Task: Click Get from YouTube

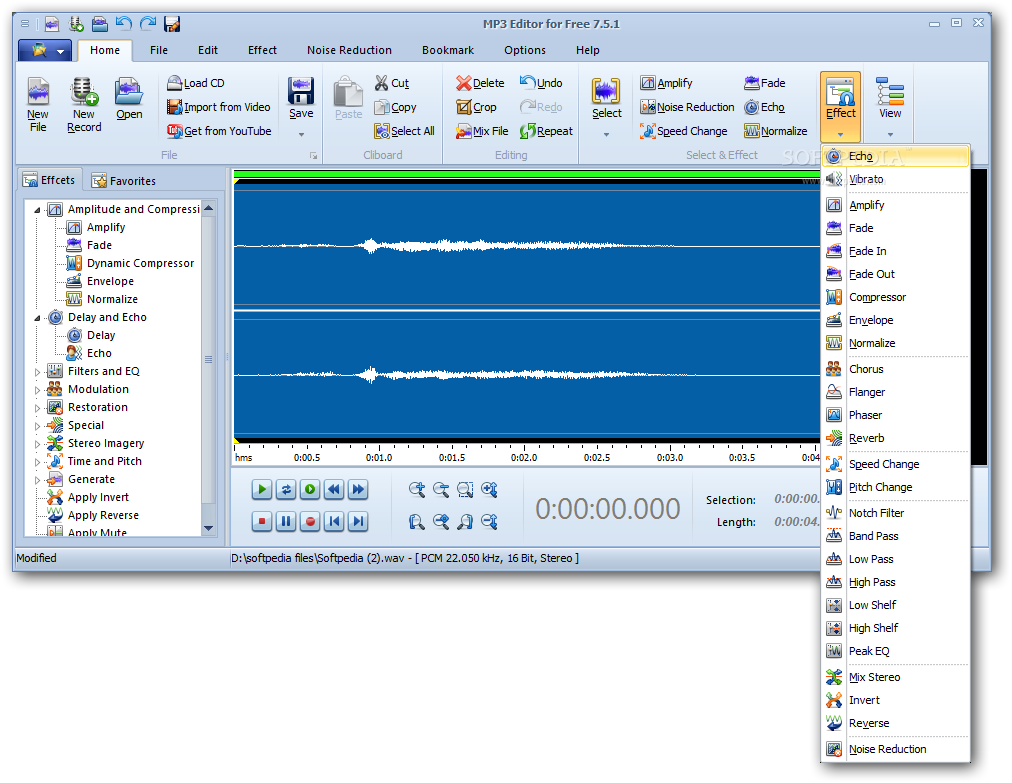Action: 218,131
